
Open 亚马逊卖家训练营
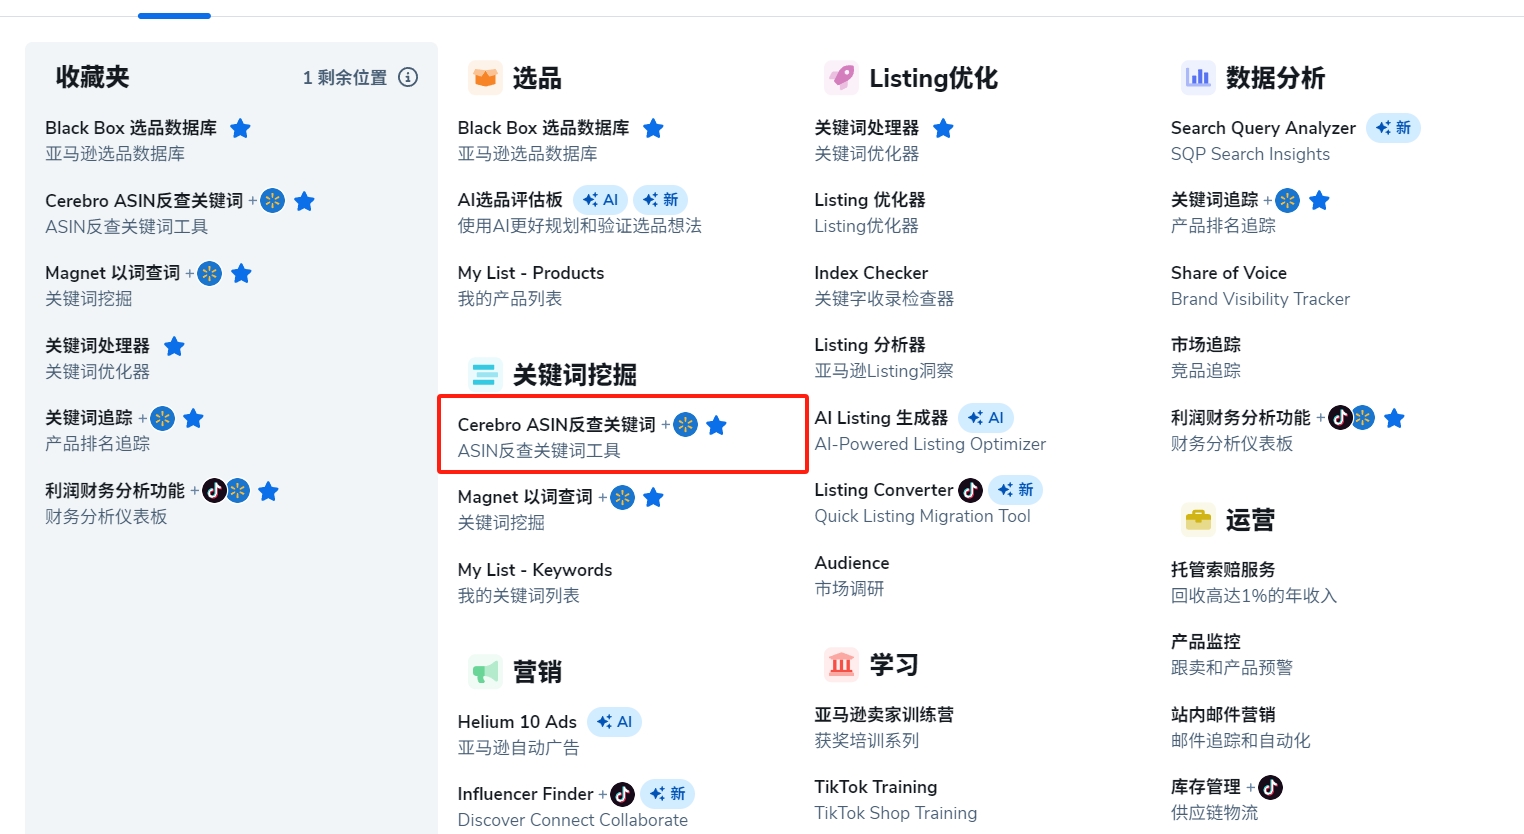[884, 715]
